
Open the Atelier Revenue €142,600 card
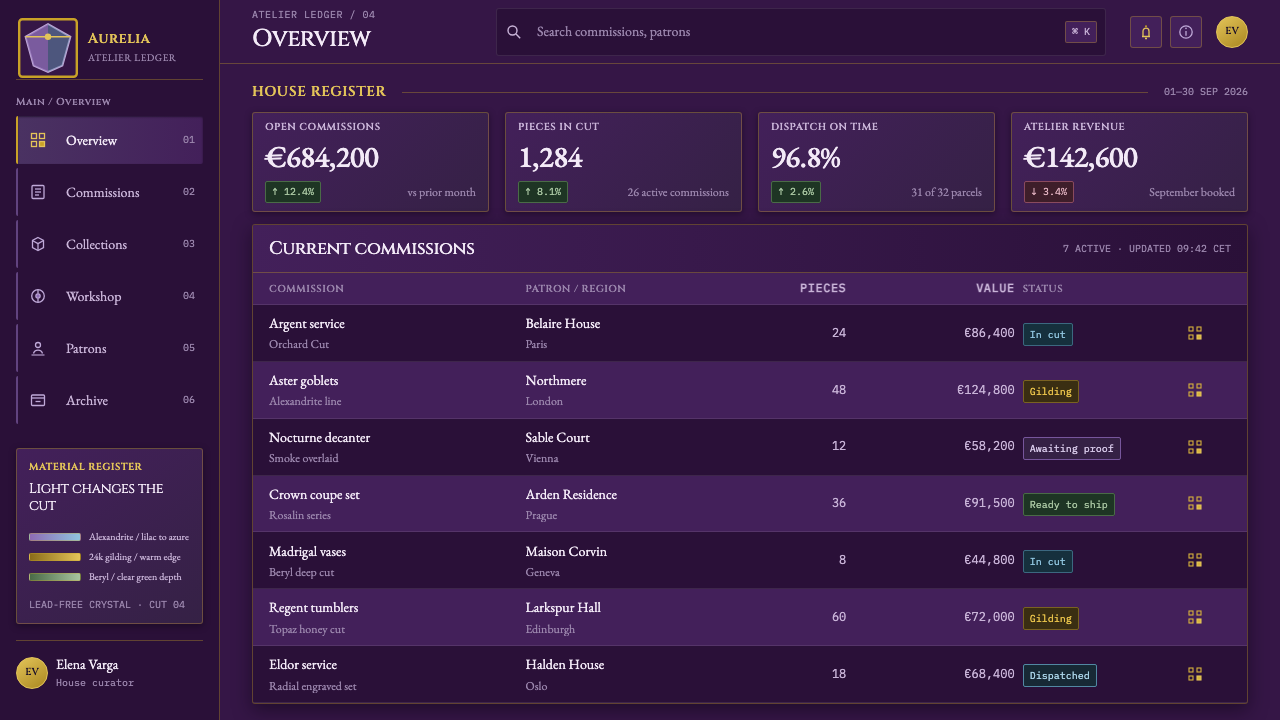tap(1129, 162)
